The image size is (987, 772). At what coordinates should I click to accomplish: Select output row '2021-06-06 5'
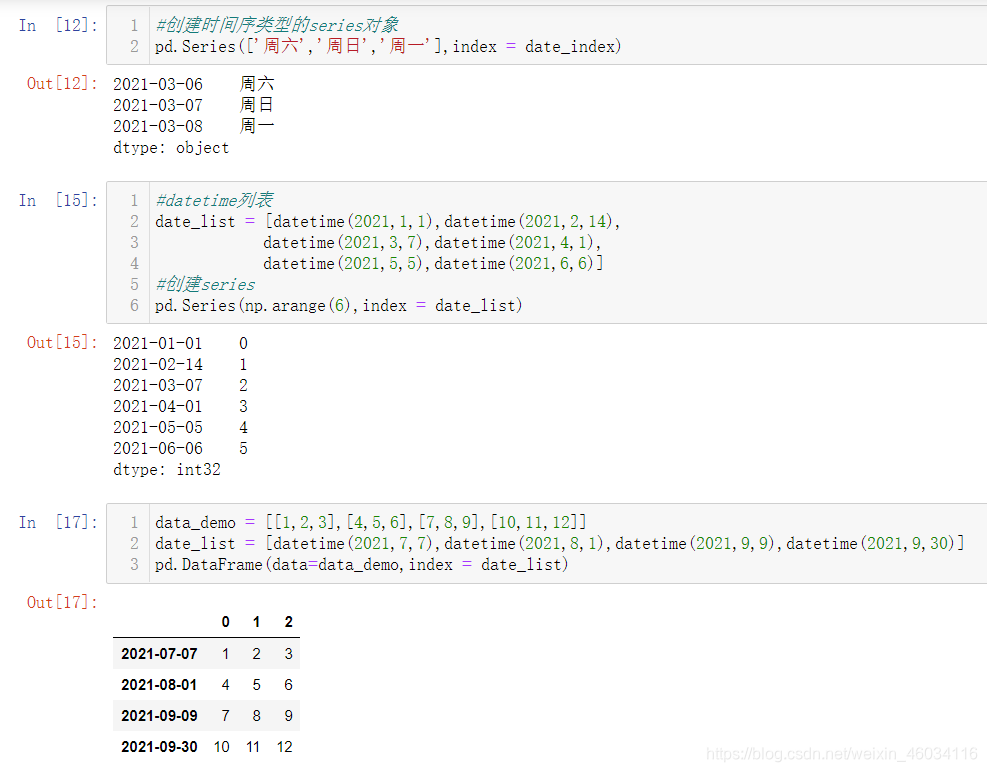(181, 448)
